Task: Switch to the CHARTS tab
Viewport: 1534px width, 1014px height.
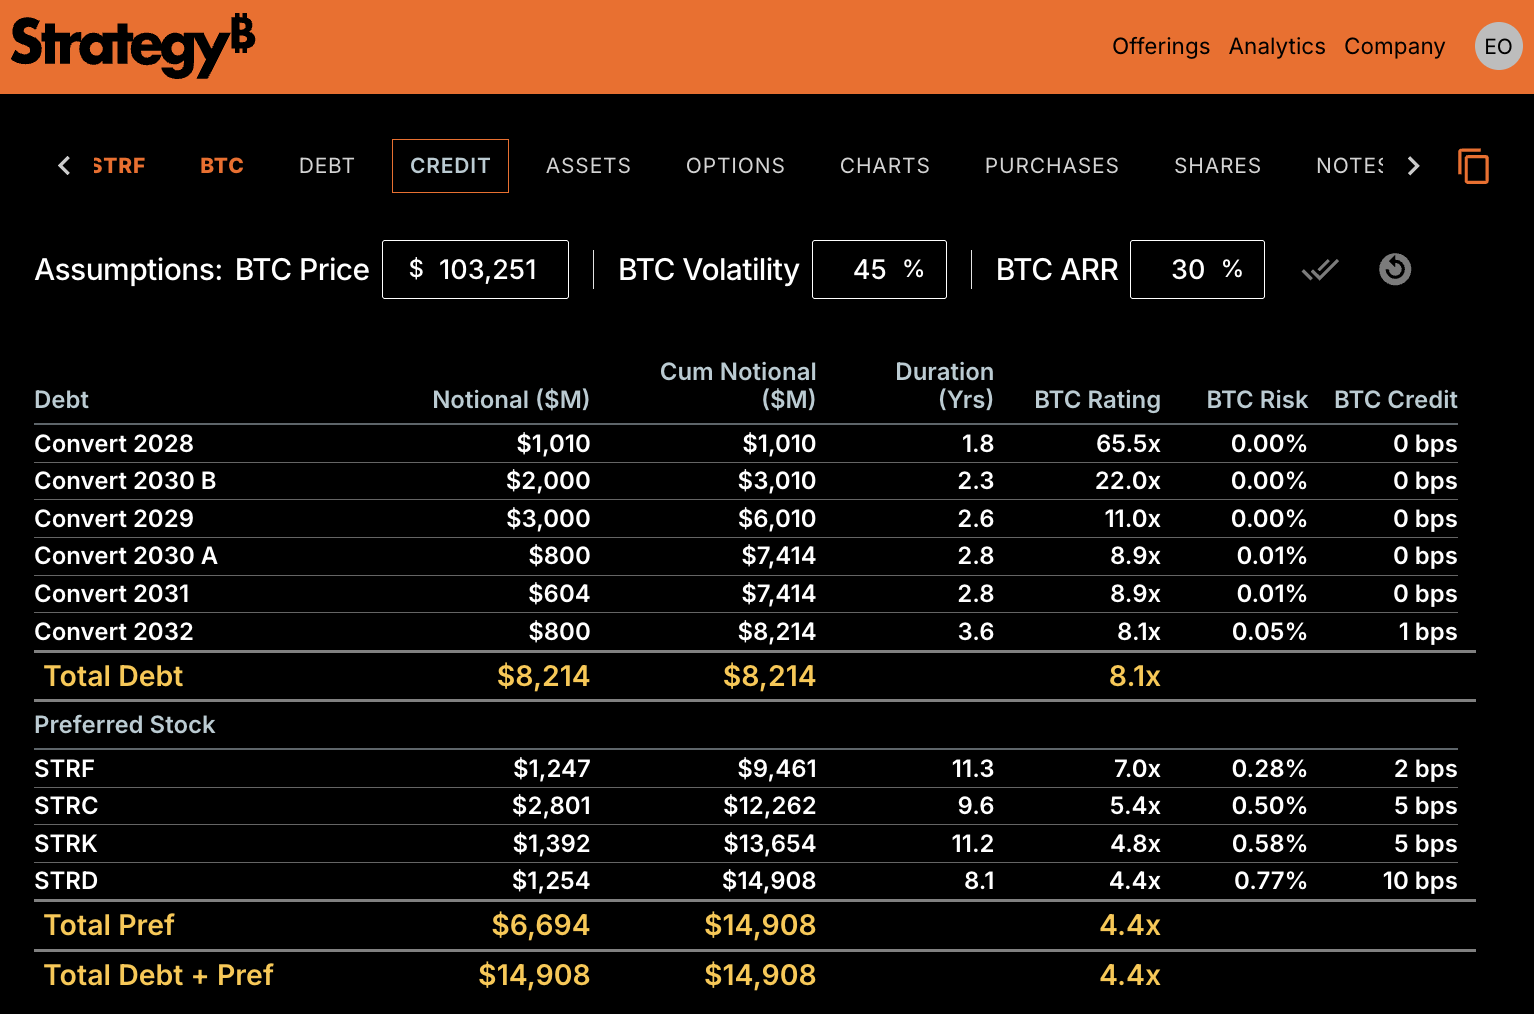Action: pyautogui.click(x=885, y=166)
